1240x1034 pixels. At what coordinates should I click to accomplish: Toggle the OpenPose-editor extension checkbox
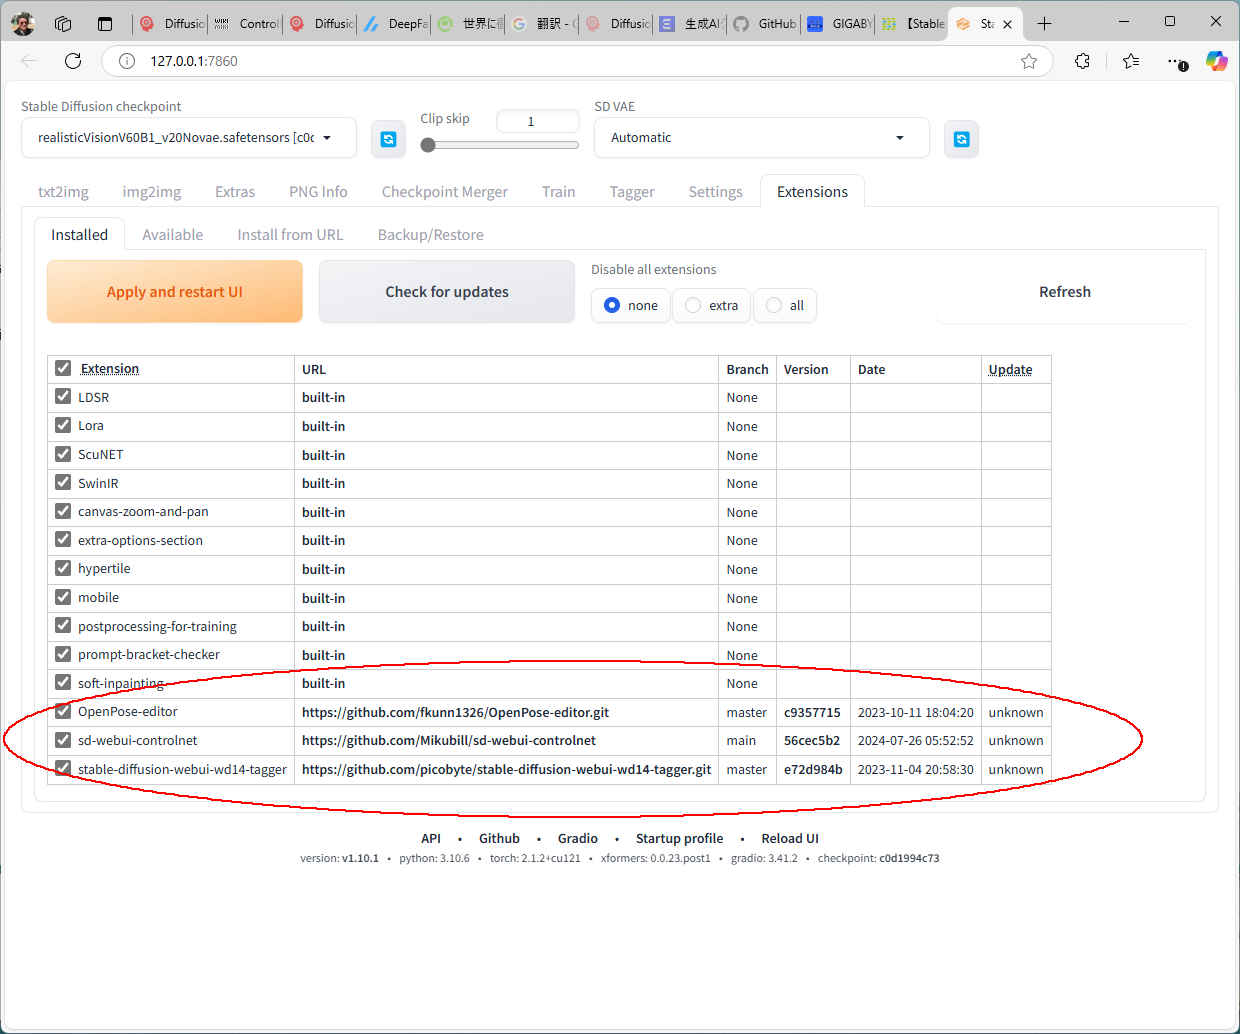click(x=63, y=711)
